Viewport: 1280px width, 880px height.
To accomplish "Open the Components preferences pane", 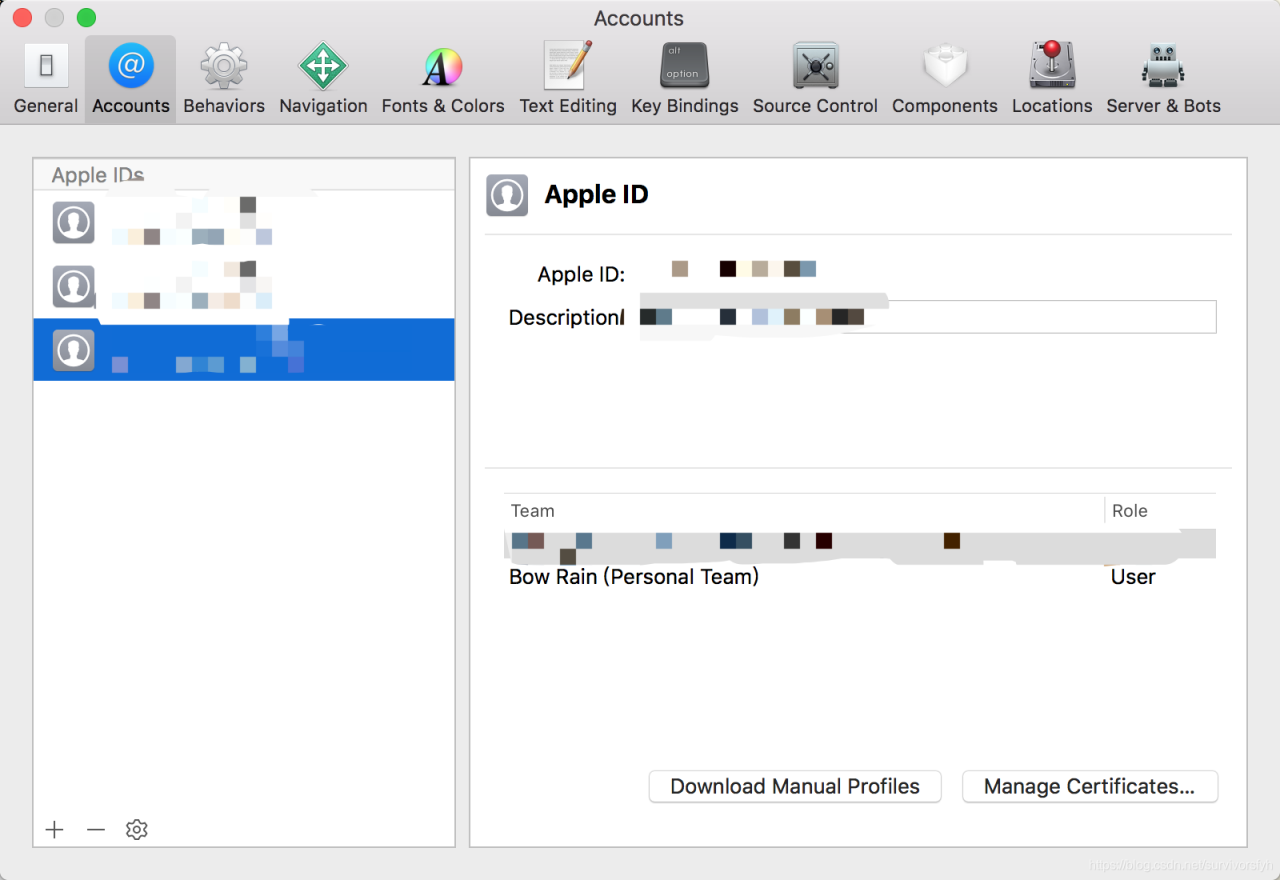I will 944,79.
